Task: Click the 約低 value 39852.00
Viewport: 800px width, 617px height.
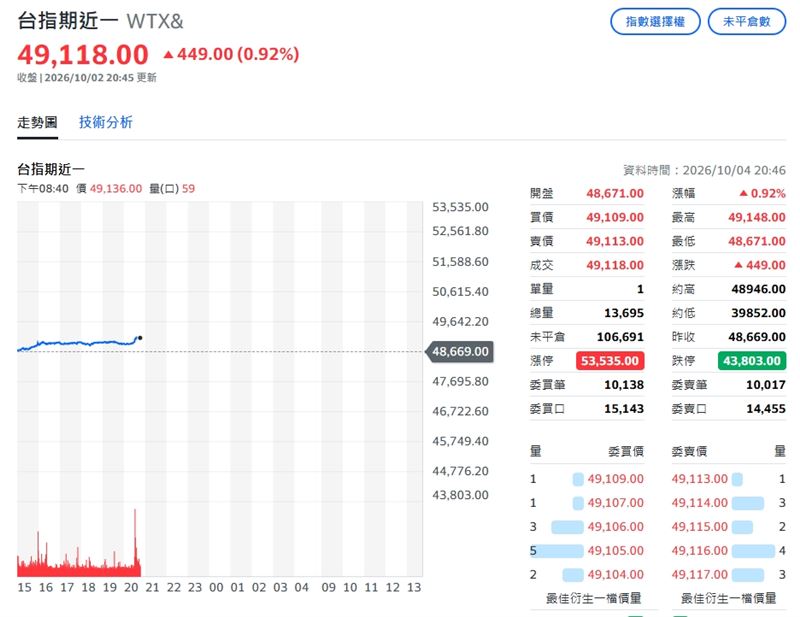Action: tap(759, 313)
